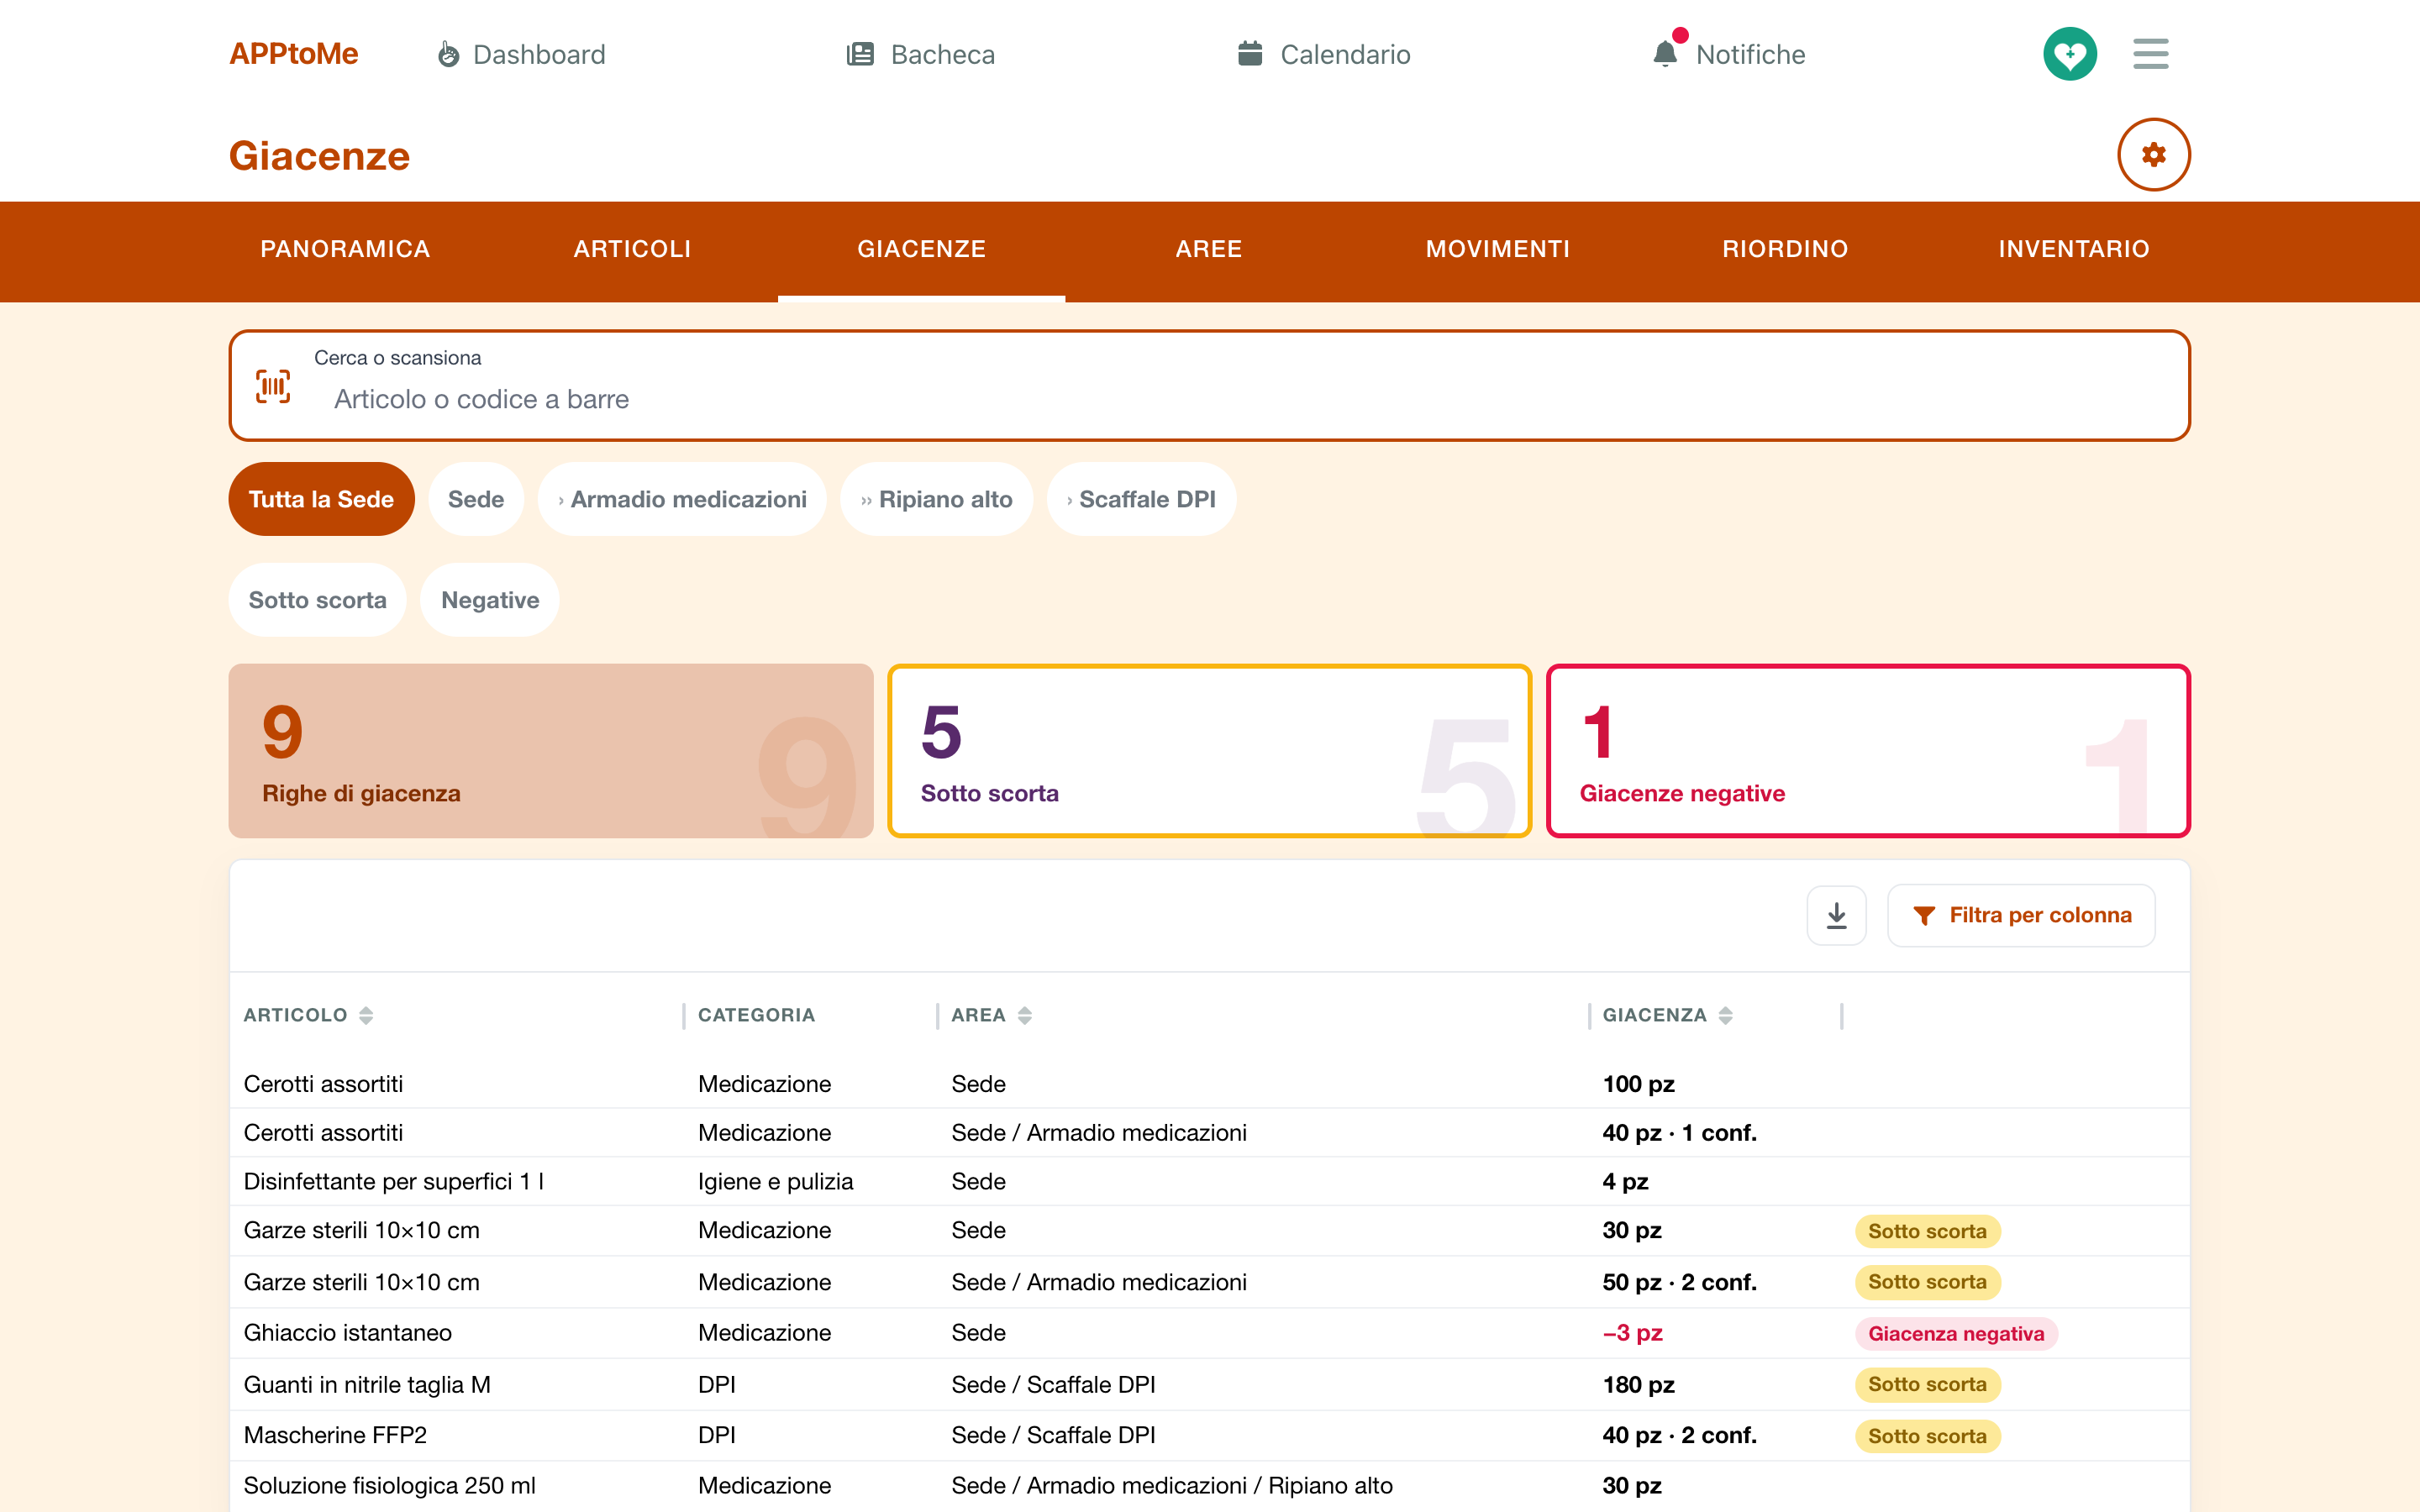Viewport: 2420px width, 1512px height.
Task: Switch to the Movimenti tab
Action: coord(1497,249)
